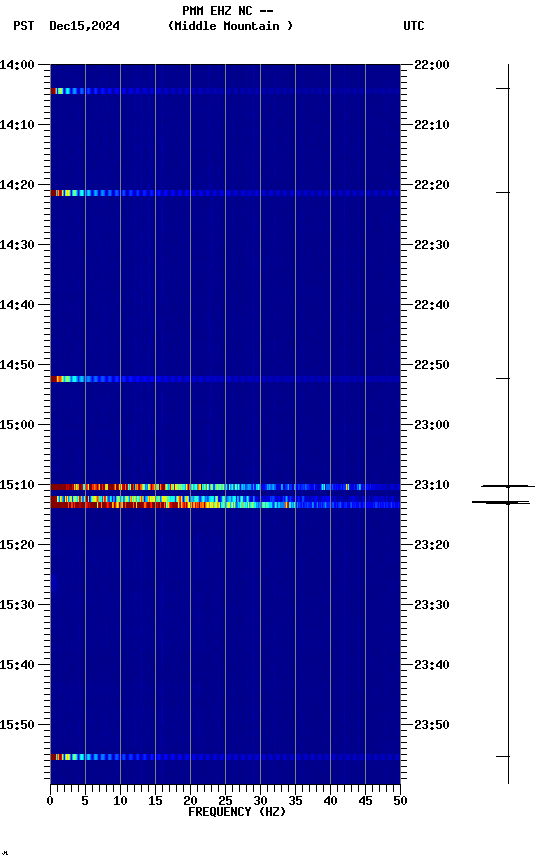This screenshot has height=864, width=552.
Task: Click the 'FREQUENCY (HZ)' axis label
Action: [237, 812]
